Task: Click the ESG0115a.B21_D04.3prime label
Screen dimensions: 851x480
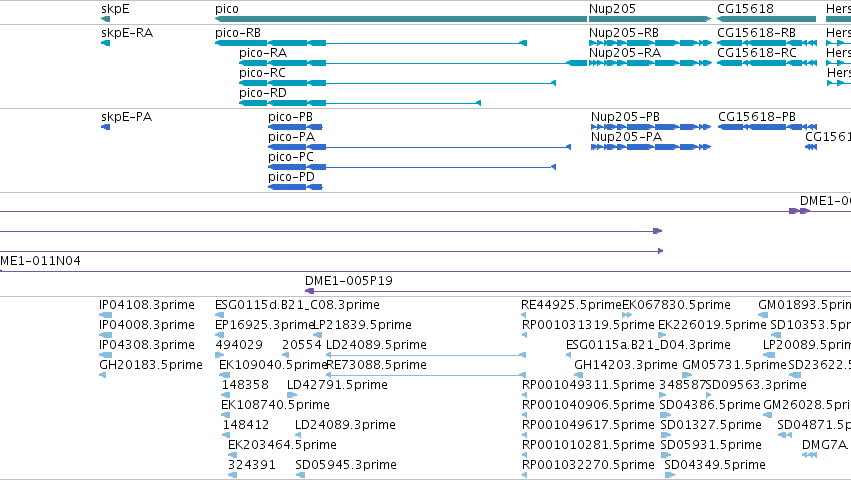Action: (648, 345)
